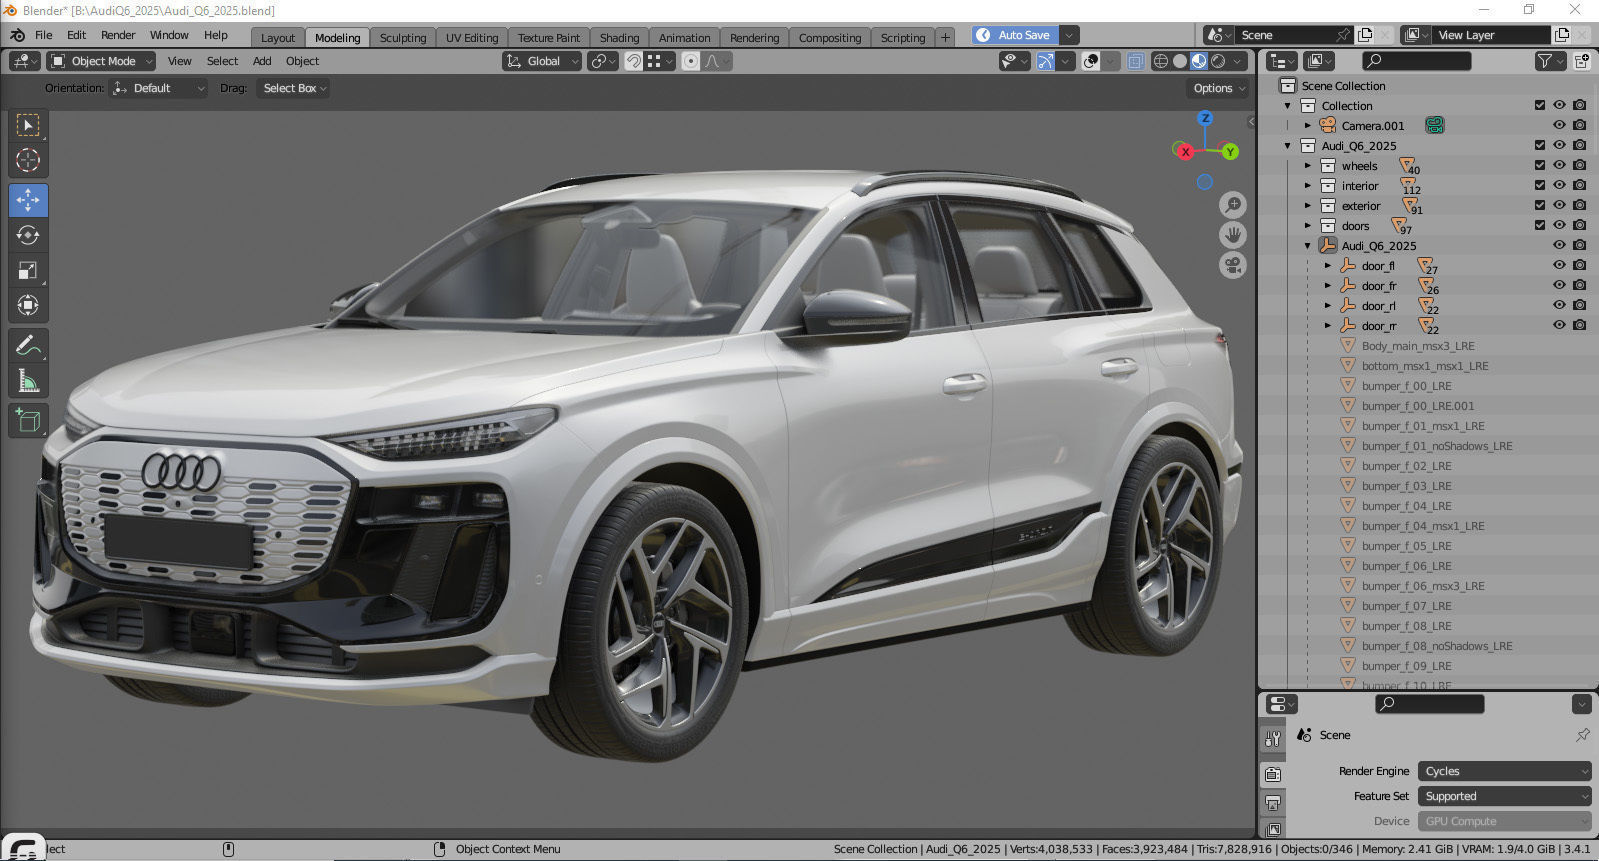1599x861 pixels.
Task: Open Orientation Default dropdown
Action: [x=158, y=88]
